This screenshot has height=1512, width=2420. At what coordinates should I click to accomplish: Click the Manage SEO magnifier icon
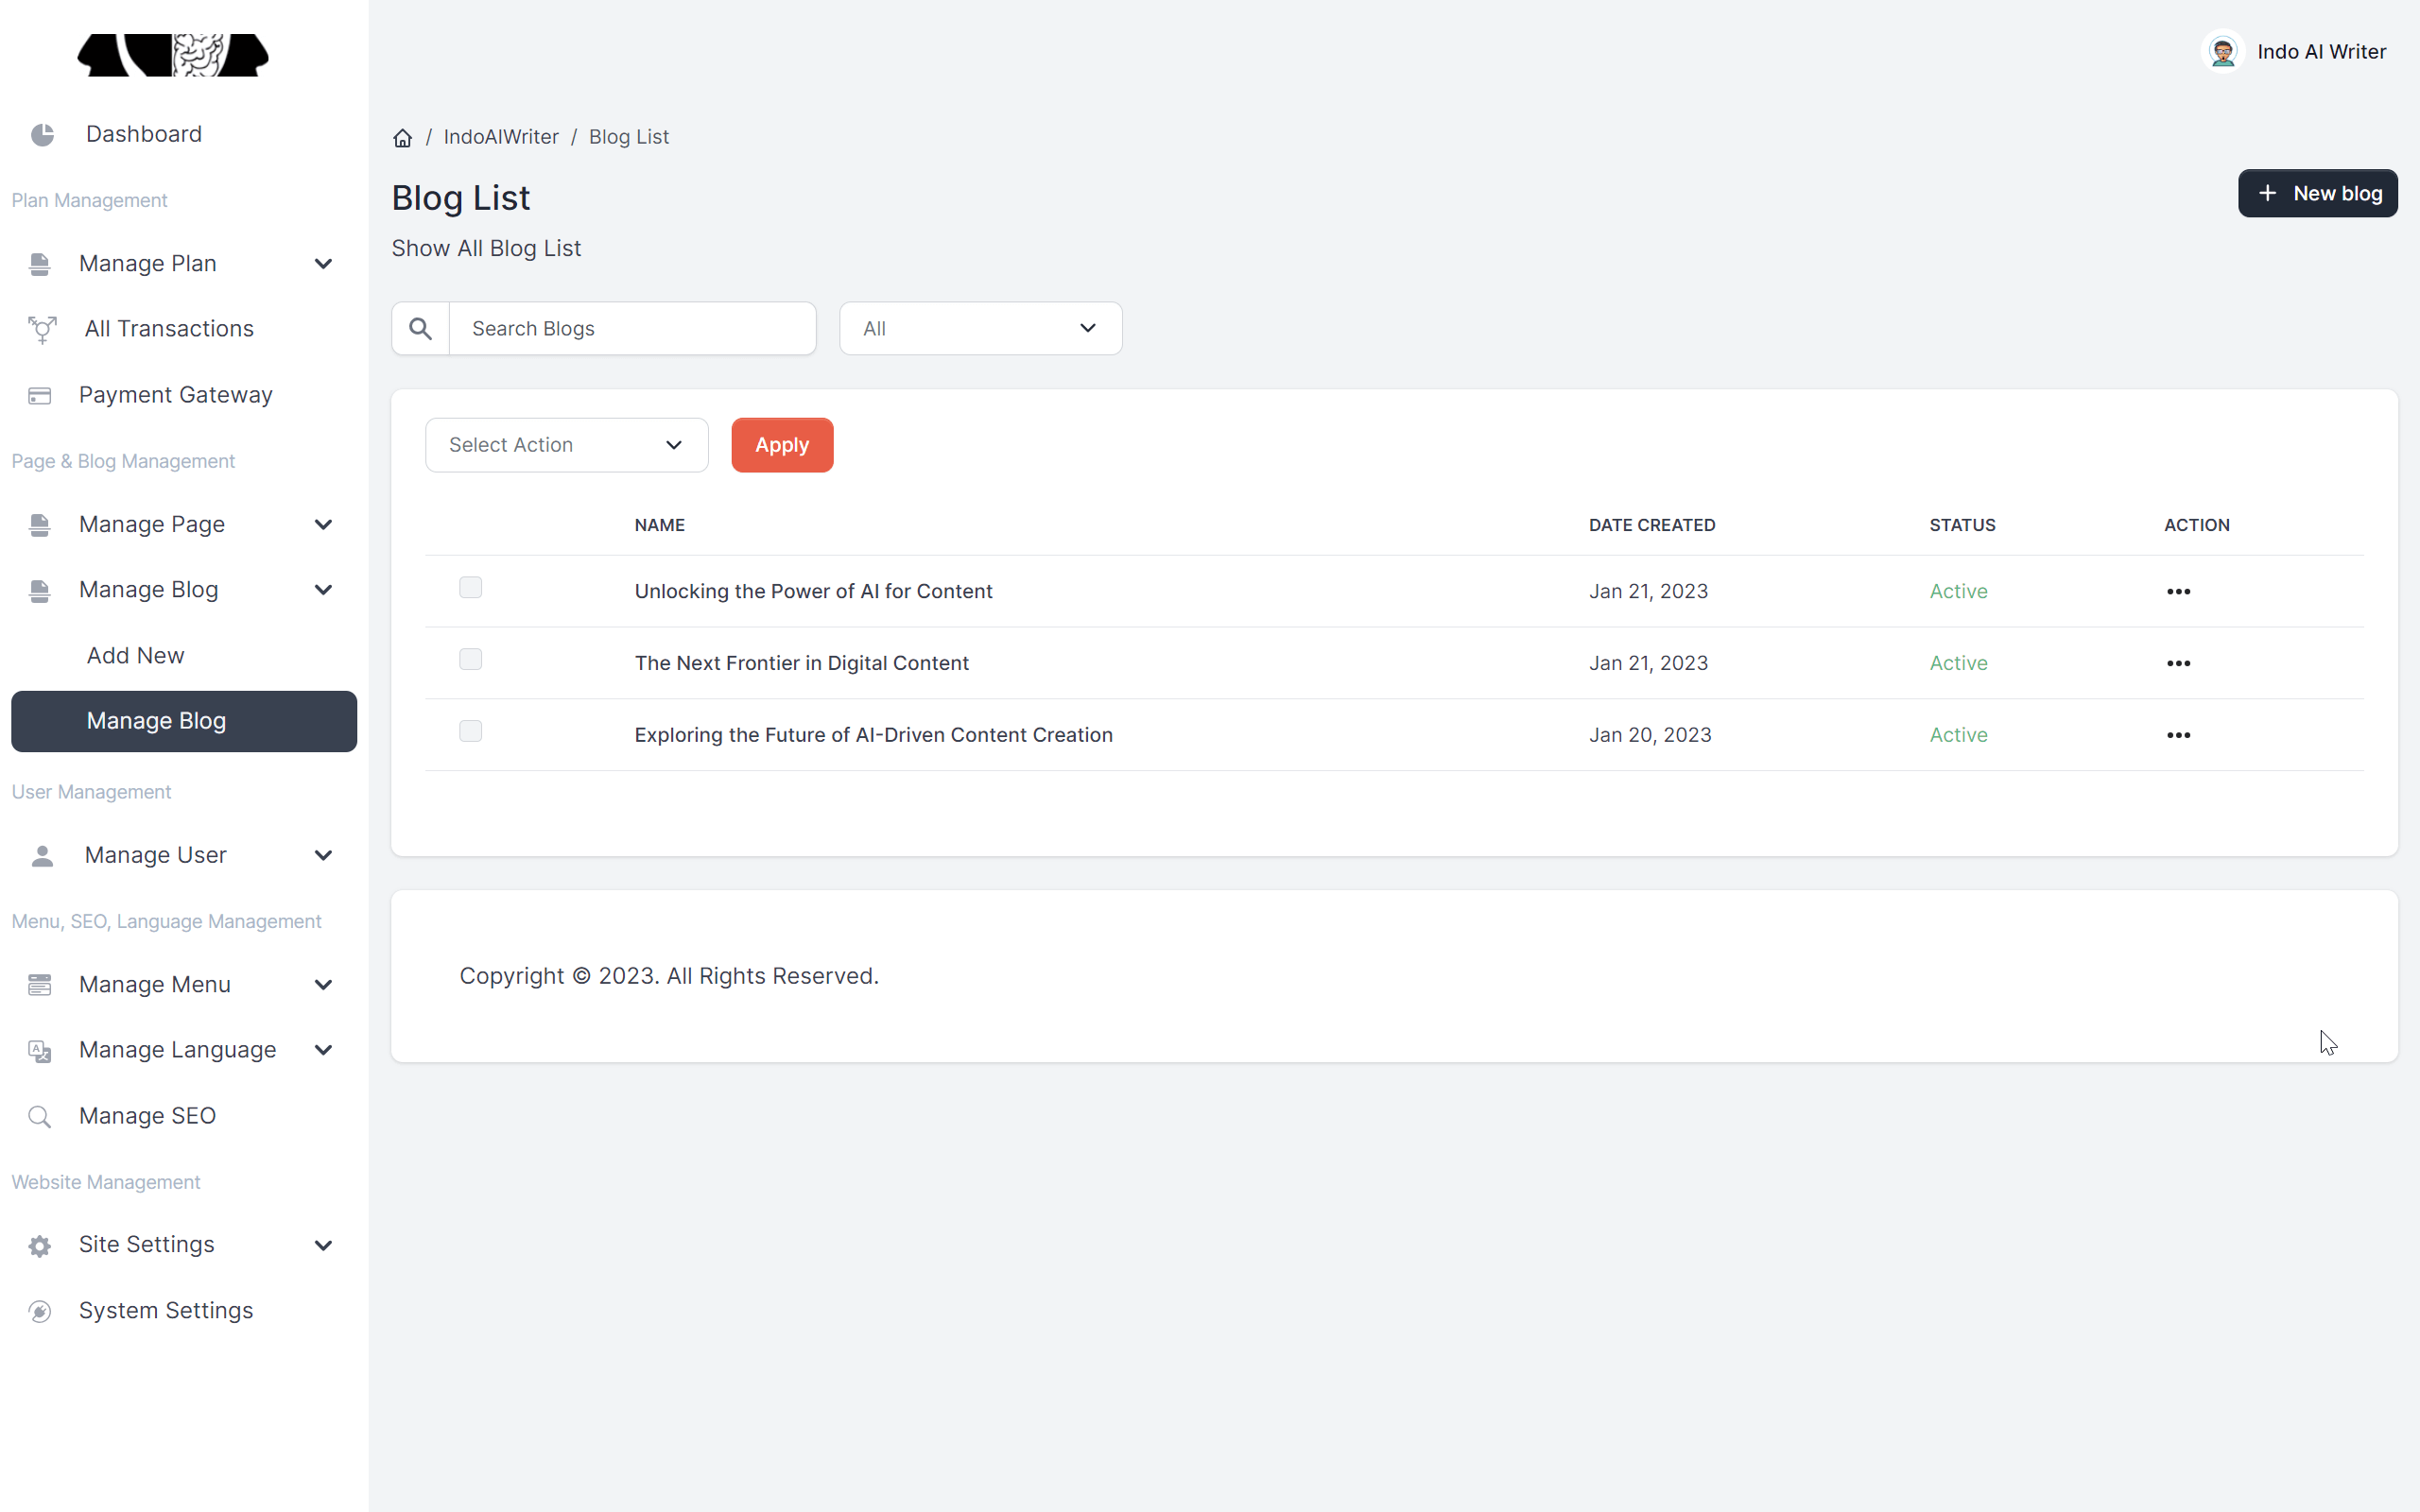pos(40,1116)
